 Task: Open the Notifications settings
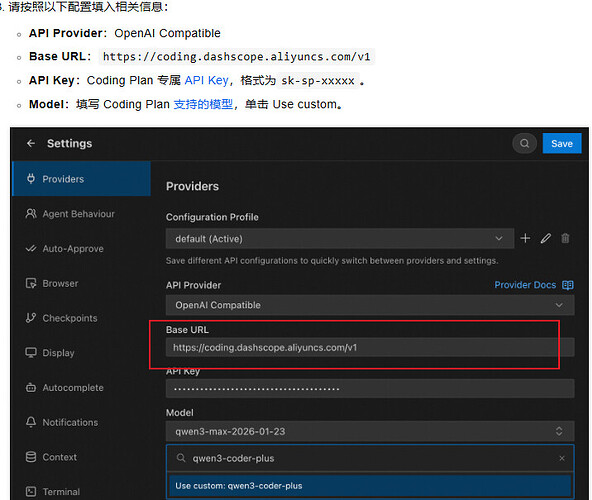[x=81, y=422]
